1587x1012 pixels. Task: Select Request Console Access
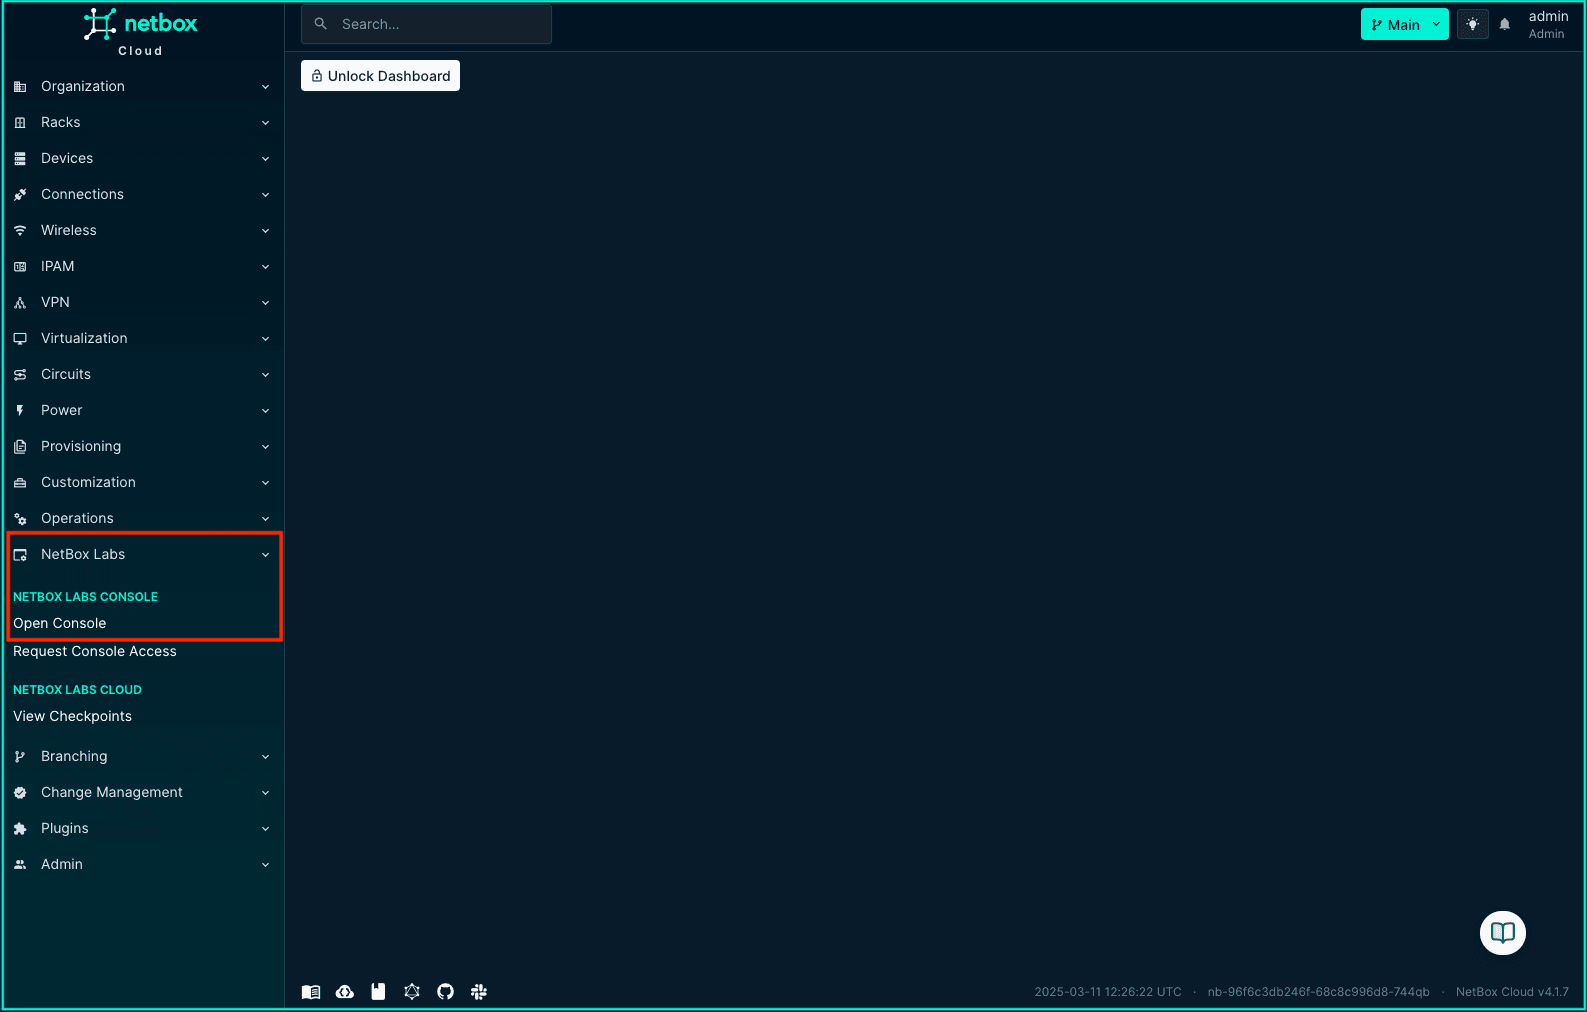click(x=95, y=651)
